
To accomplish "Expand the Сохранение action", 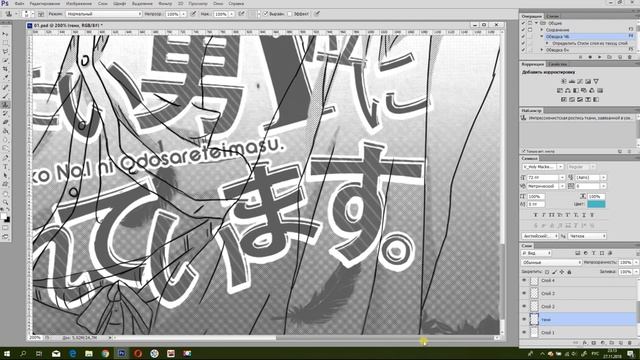I will pos(542,30).
